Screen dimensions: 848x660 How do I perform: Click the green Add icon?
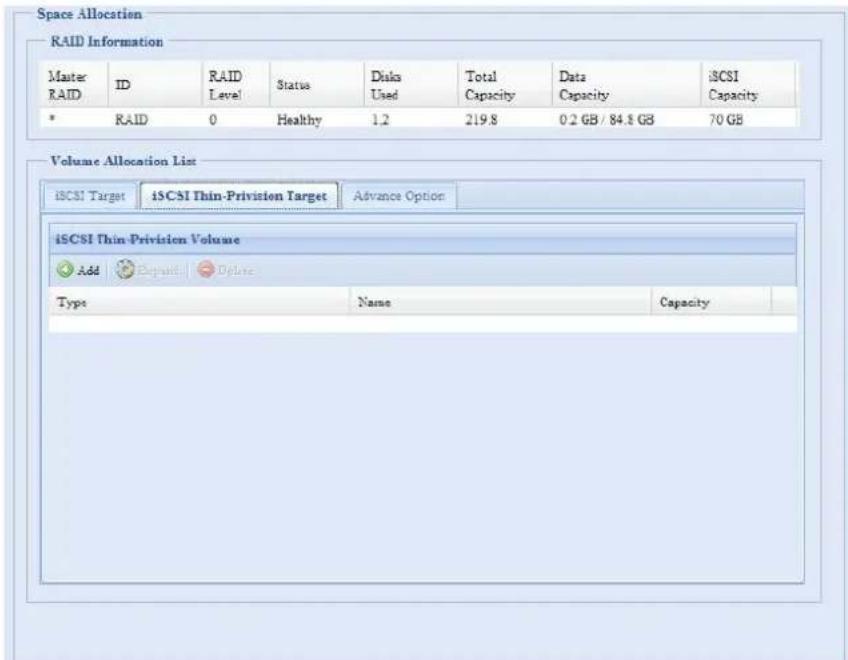65,269
